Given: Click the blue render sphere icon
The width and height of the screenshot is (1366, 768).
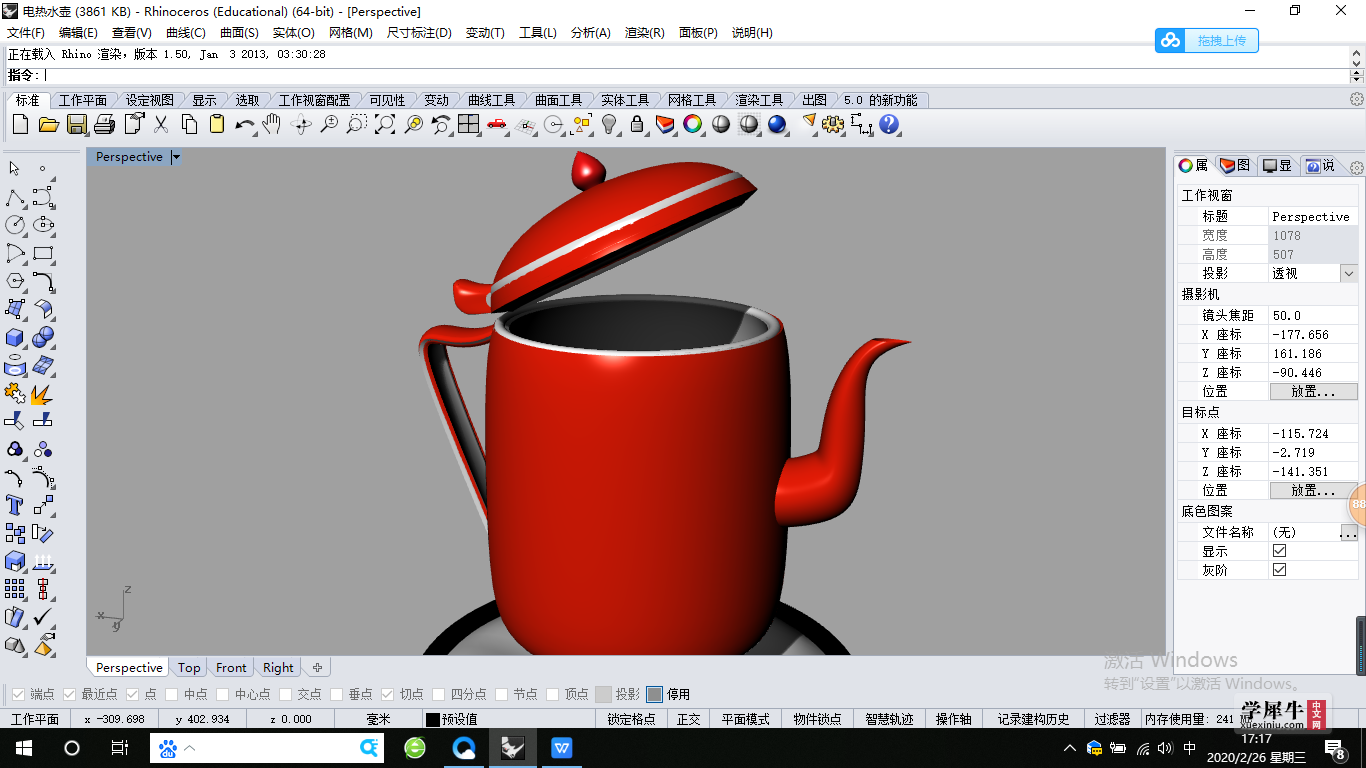Looking at the screenshot, I should 777,124.
